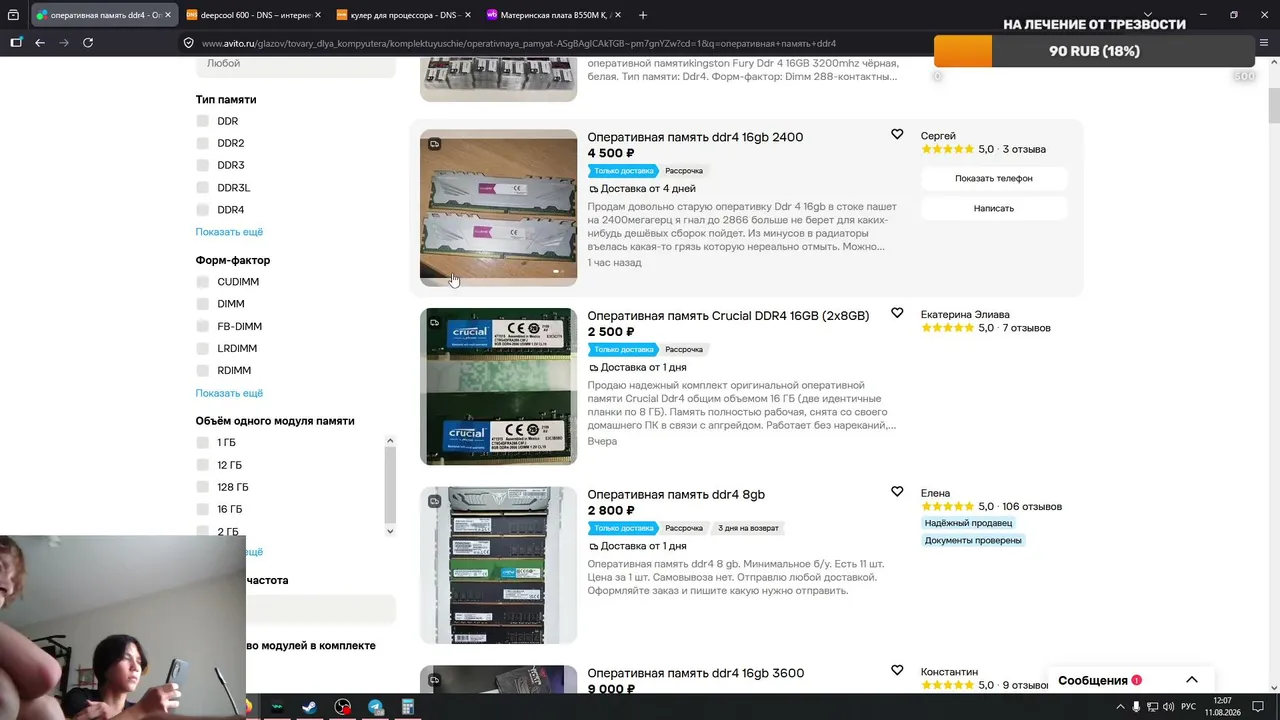Add the ddr4 8gb listing to favorites
This screenshot has width=1280, height=720.
pyautogui.click(x=897, y=492)
